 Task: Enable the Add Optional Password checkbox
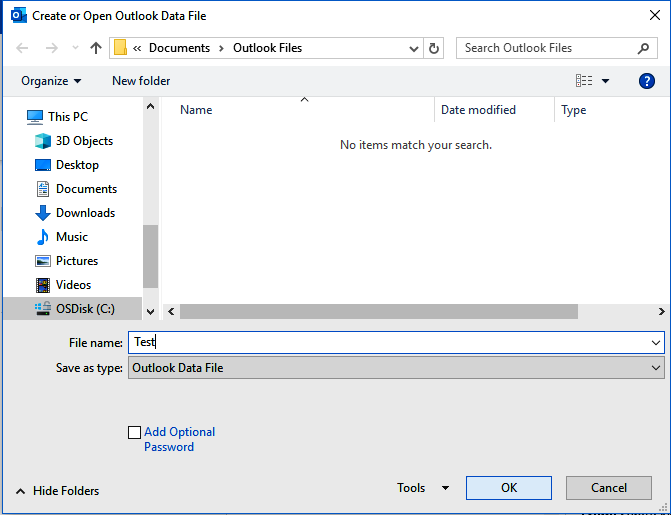(134, 432)
